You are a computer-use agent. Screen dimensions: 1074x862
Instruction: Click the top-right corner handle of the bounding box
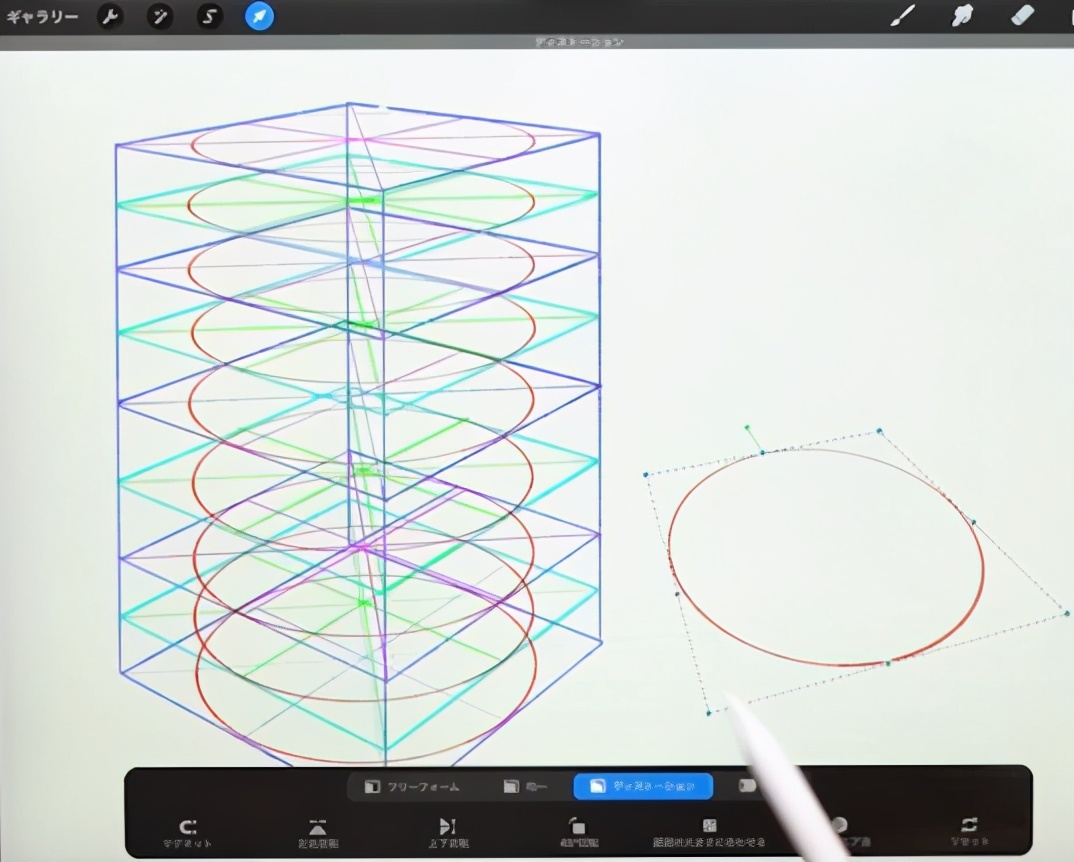click(x=880, y=431)
